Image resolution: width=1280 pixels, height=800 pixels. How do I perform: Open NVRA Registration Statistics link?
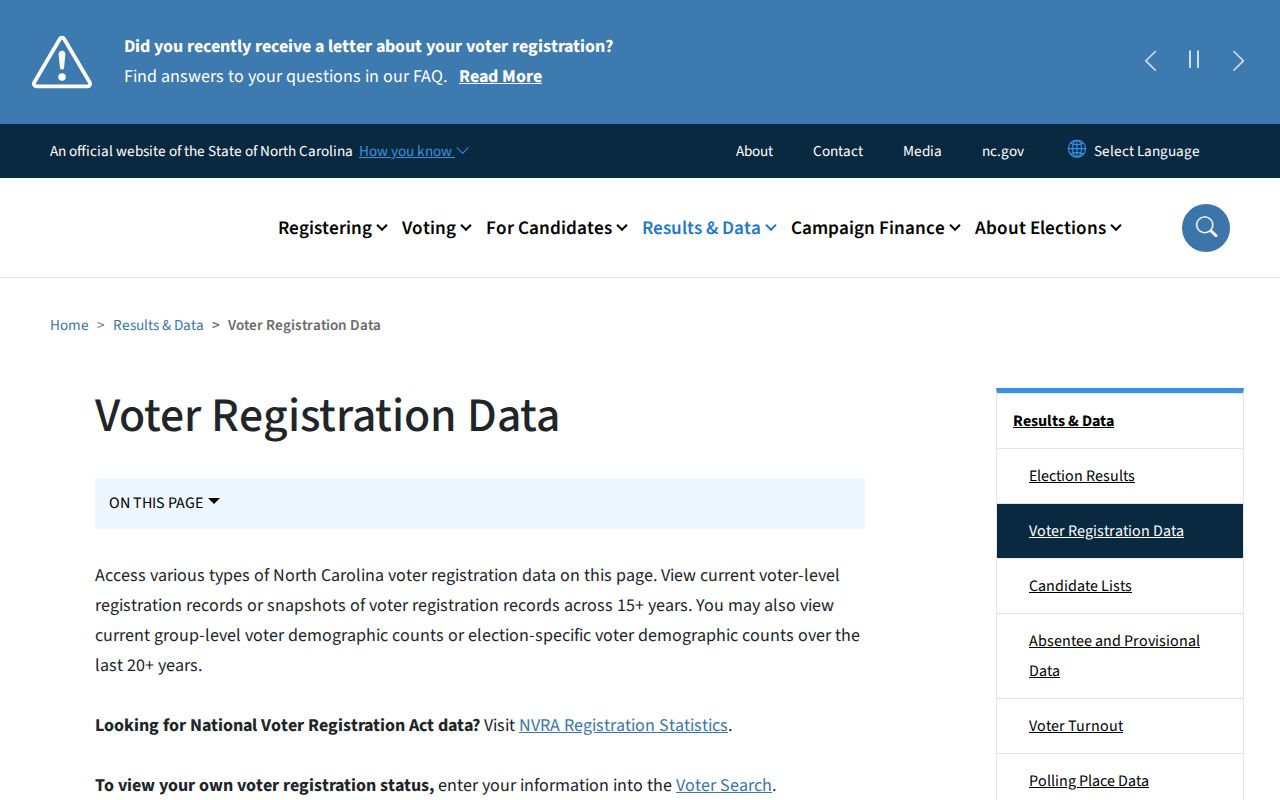tap(623, 725)
